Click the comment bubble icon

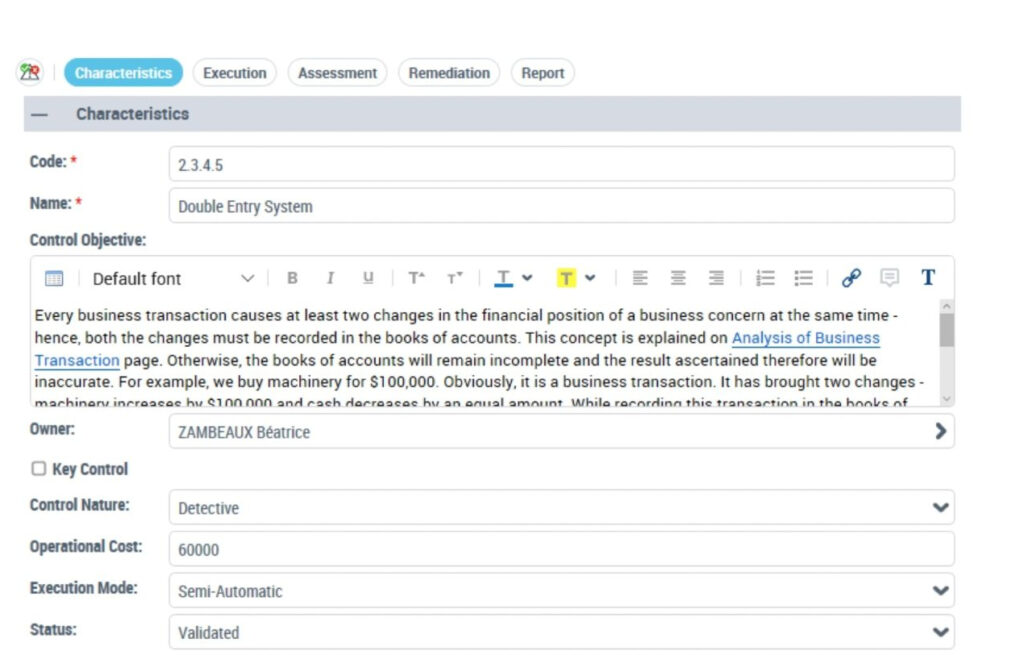click(889, 278)
